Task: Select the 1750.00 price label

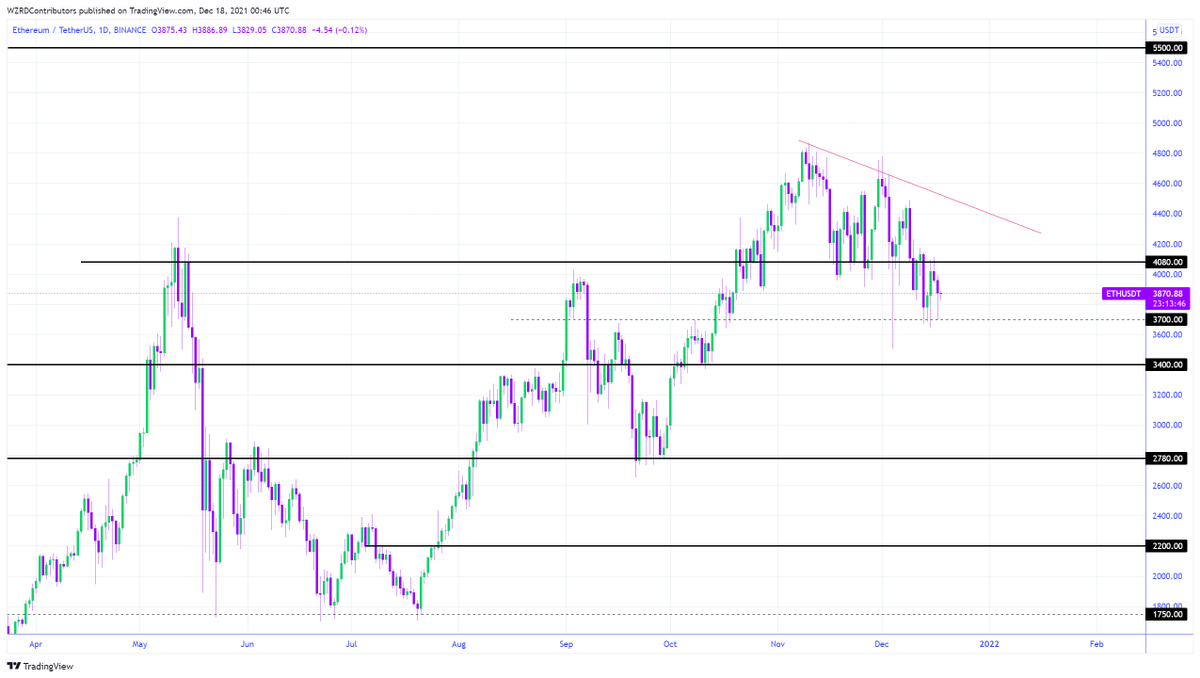Action: tap(1167, 614)
